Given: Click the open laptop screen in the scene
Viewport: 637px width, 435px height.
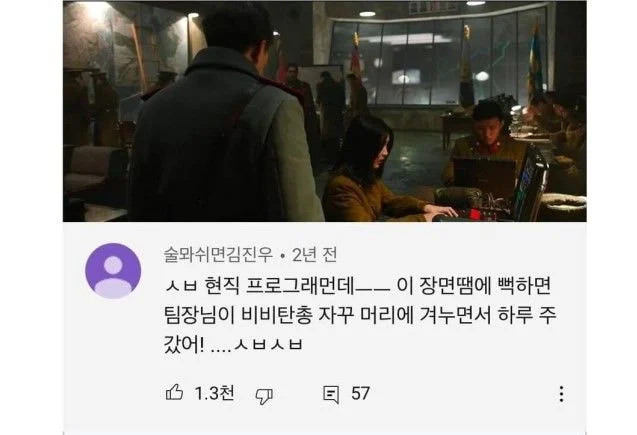Looking at the screenshot, I should (530, 183).
